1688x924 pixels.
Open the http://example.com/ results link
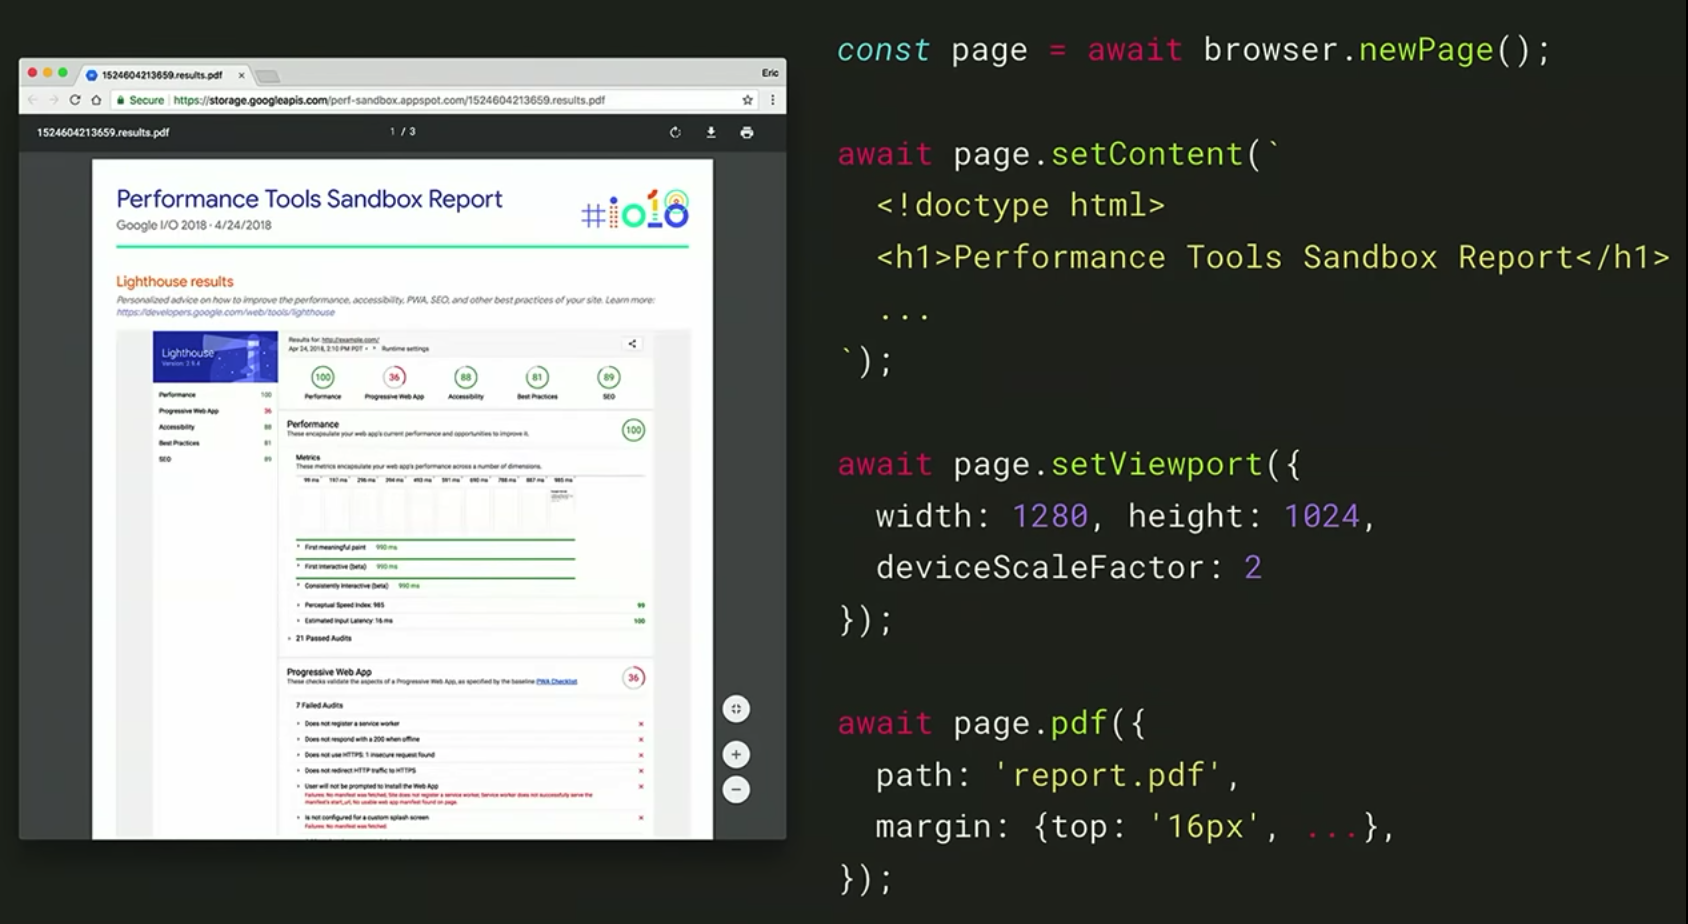pyautogui.click(x=350, y=340)
